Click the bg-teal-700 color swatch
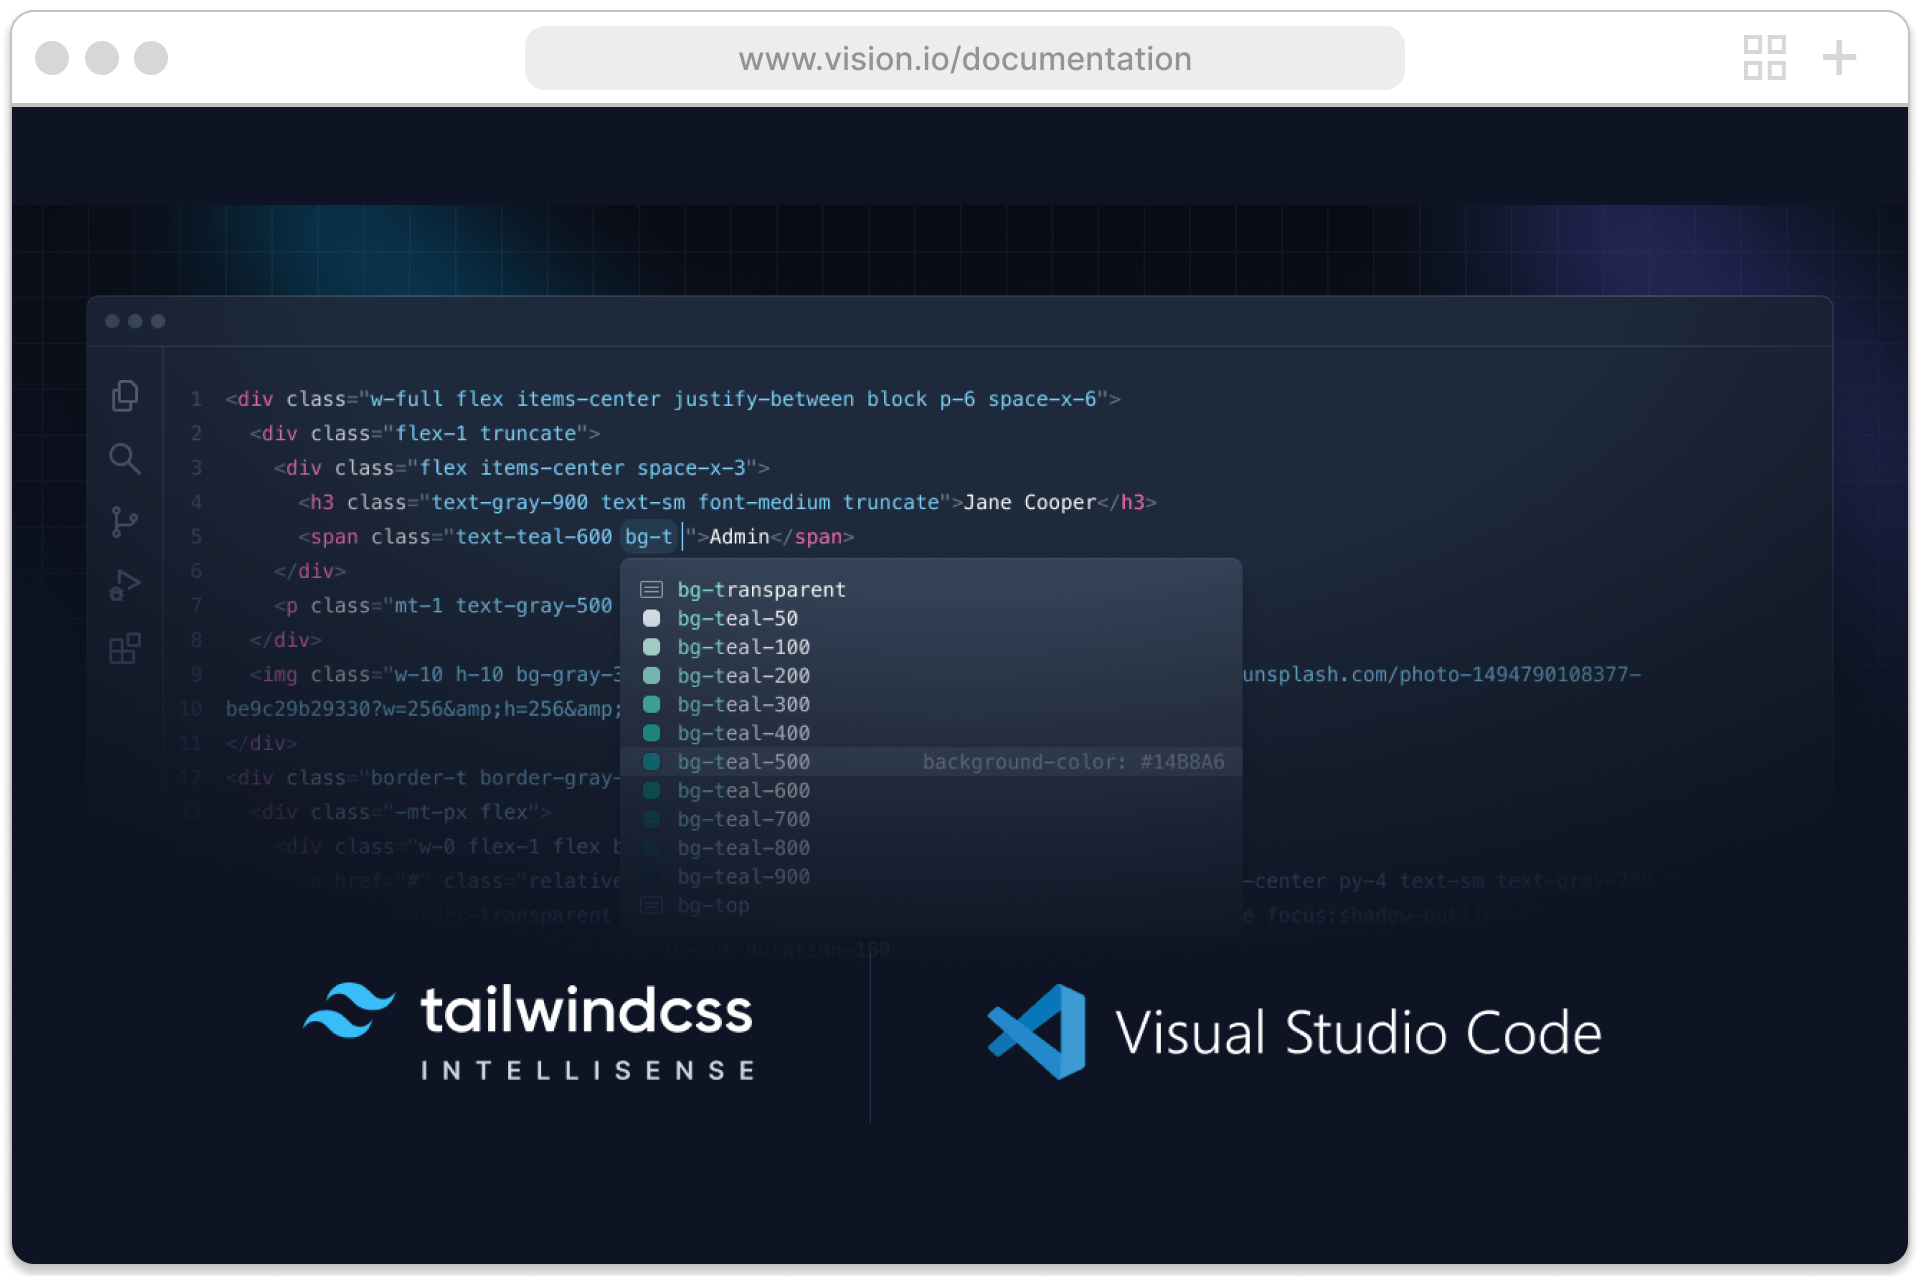The width and height of the screenshot is (1920, 1276). pos(652,819)
